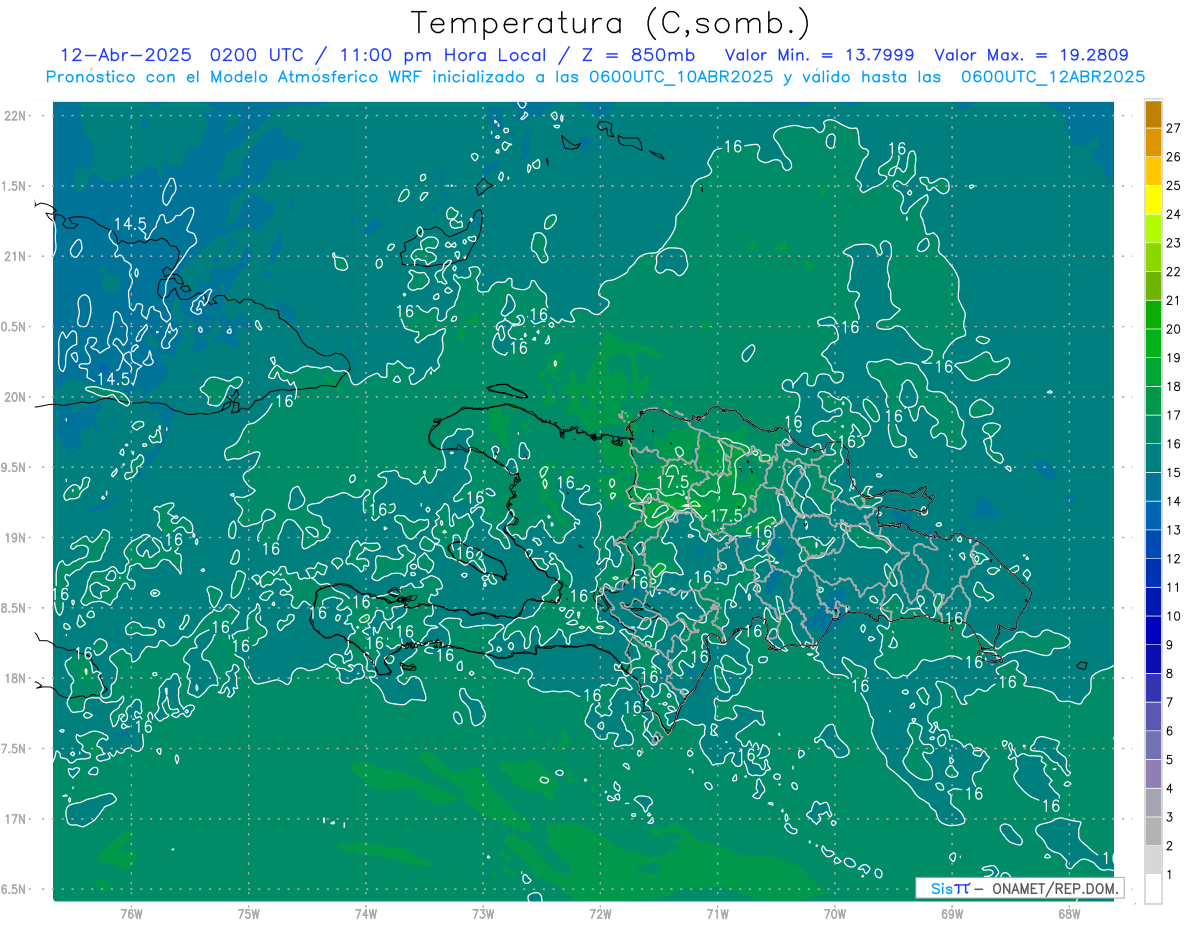Click the top orange-brown swatch above 27
The height and width of the screenshot is (927, 1200).
[x=1153, y=114]
